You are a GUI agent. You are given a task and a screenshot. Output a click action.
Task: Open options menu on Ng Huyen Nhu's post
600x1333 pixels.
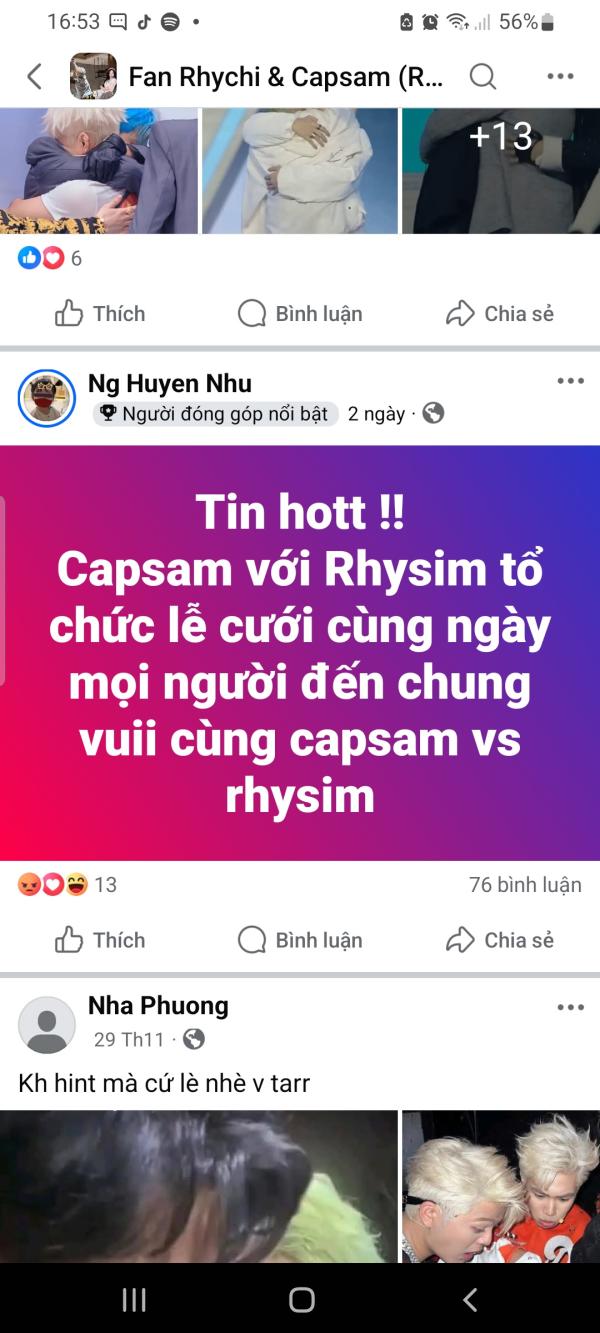pos(570,381)
